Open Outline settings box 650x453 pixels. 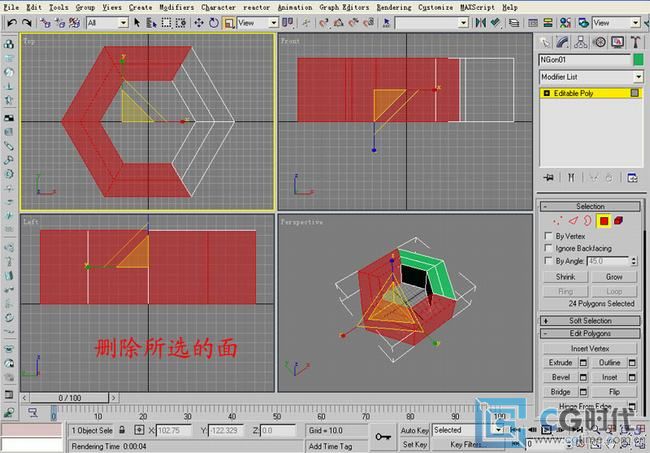click(632, 363)
